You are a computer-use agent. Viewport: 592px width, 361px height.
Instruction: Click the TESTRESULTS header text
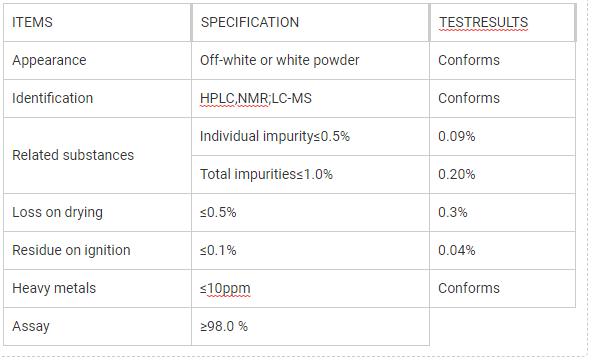tap(483, 22)
